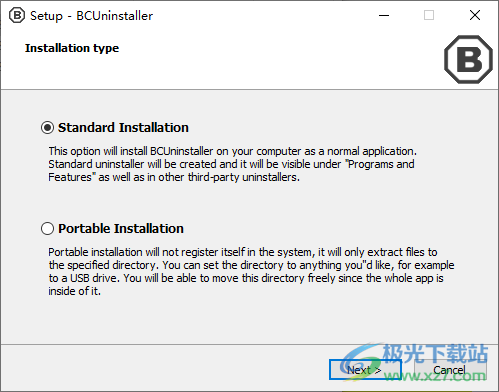Screen dimensions: 499x392
Task: Click the greyed-out maximize button
Action: 429,15
